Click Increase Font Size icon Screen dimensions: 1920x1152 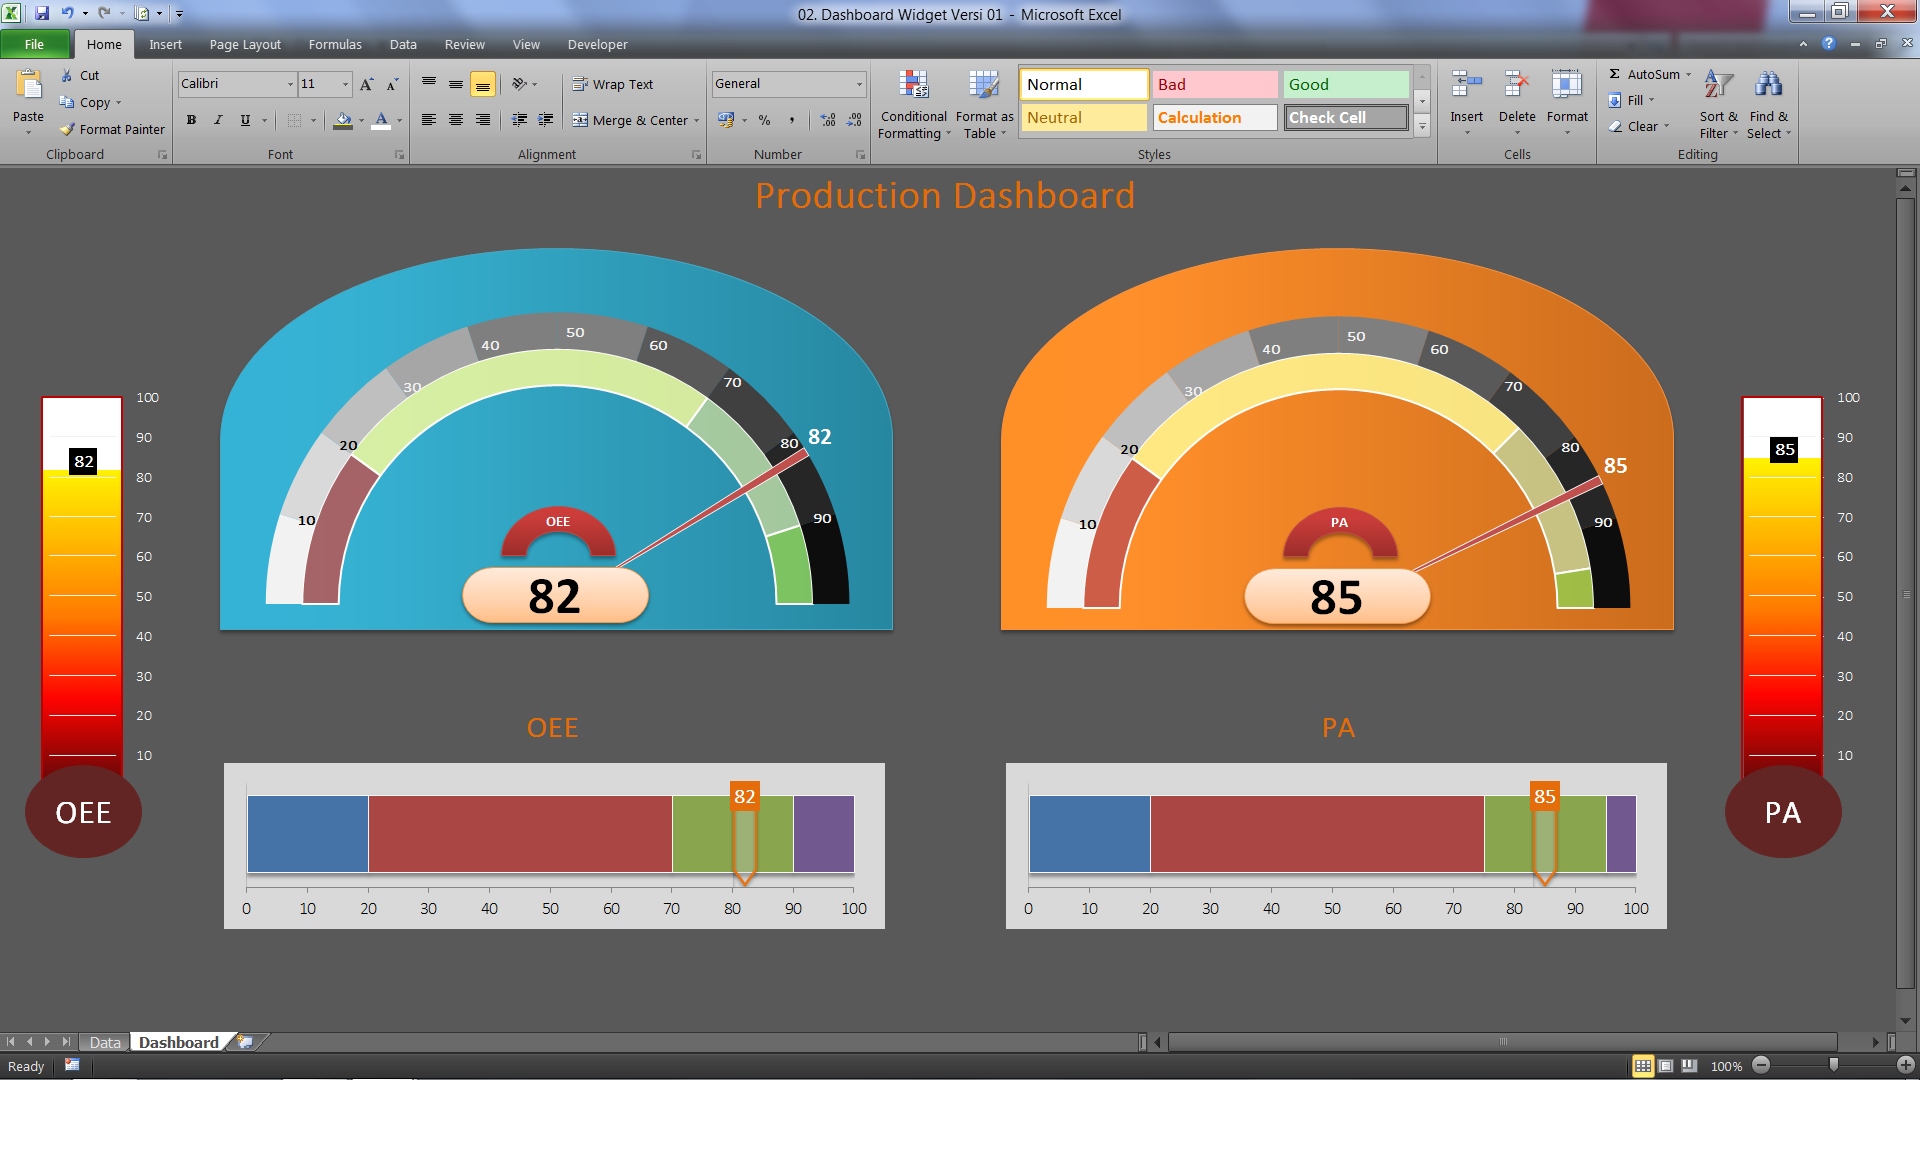(x=367, y=84)
